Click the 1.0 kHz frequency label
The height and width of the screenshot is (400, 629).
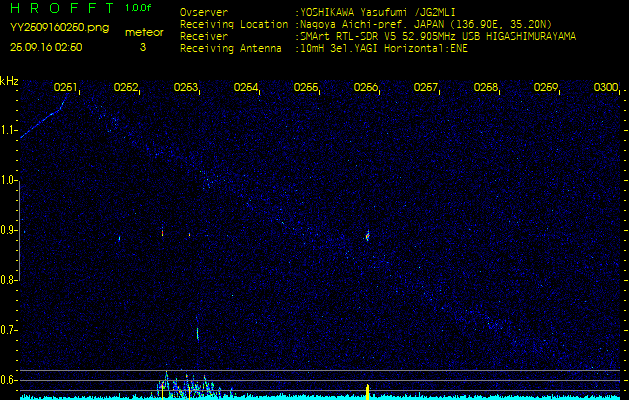click(x=8, y=181)
